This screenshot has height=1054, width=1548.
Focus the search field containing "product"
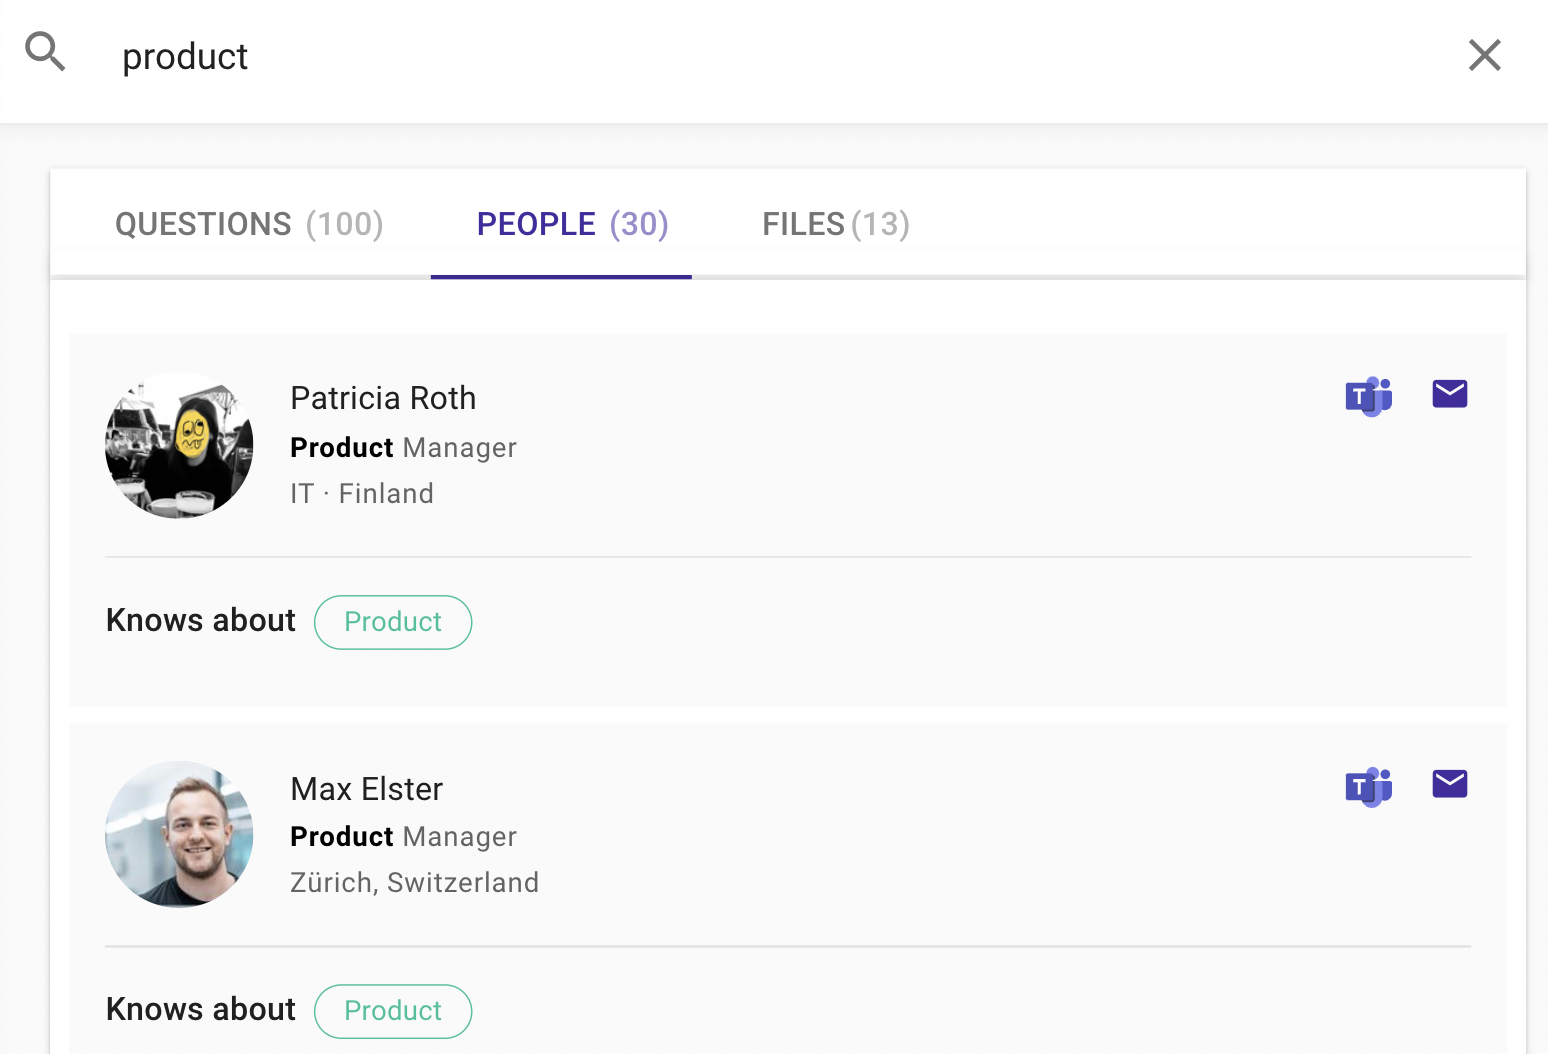[700, 57]
